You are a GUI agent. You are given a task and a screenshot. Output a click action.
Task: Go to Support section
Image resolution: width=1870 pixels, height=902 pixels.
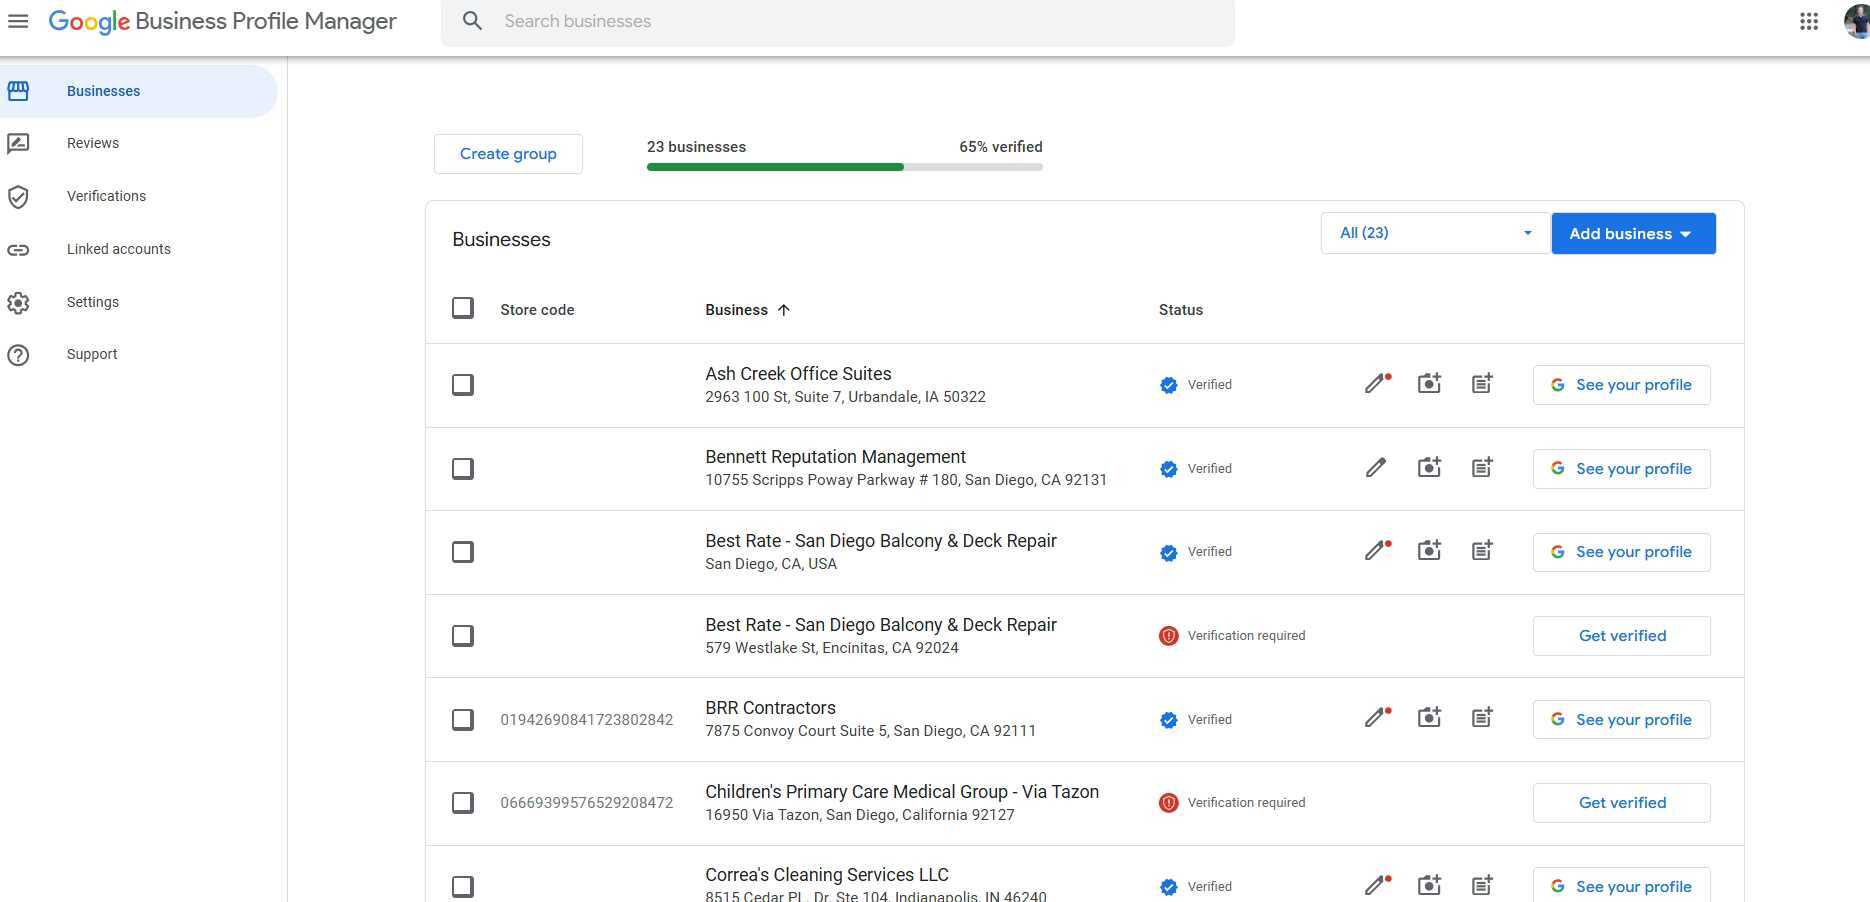[92, 355]
